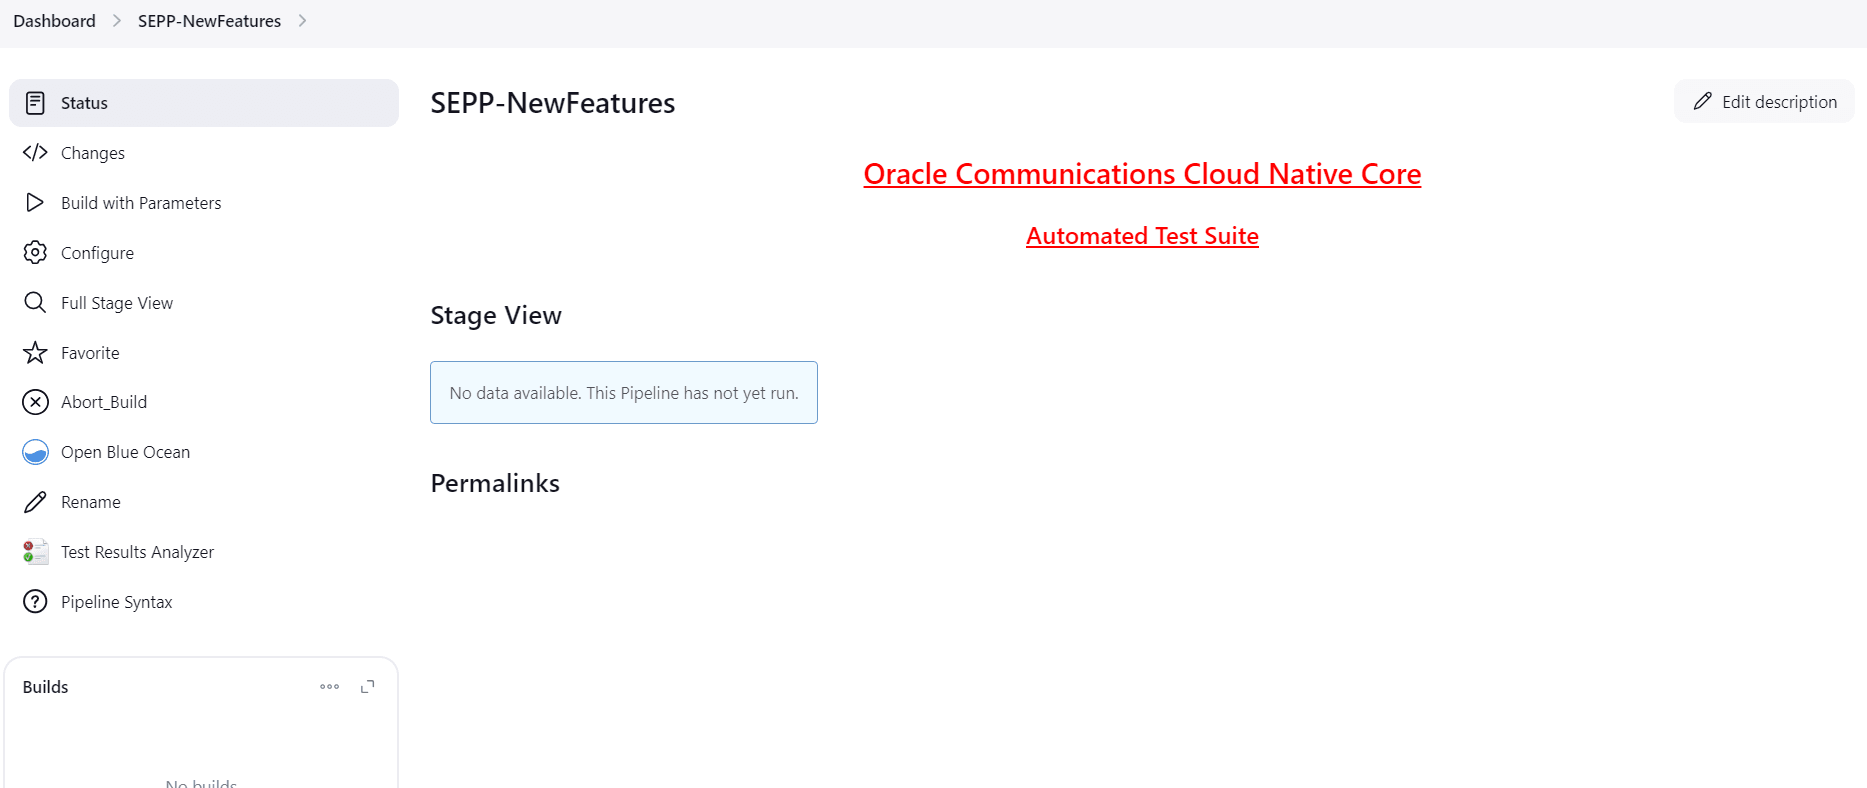Click the SEPP-NewFeatures page heading

pos(553,103)
